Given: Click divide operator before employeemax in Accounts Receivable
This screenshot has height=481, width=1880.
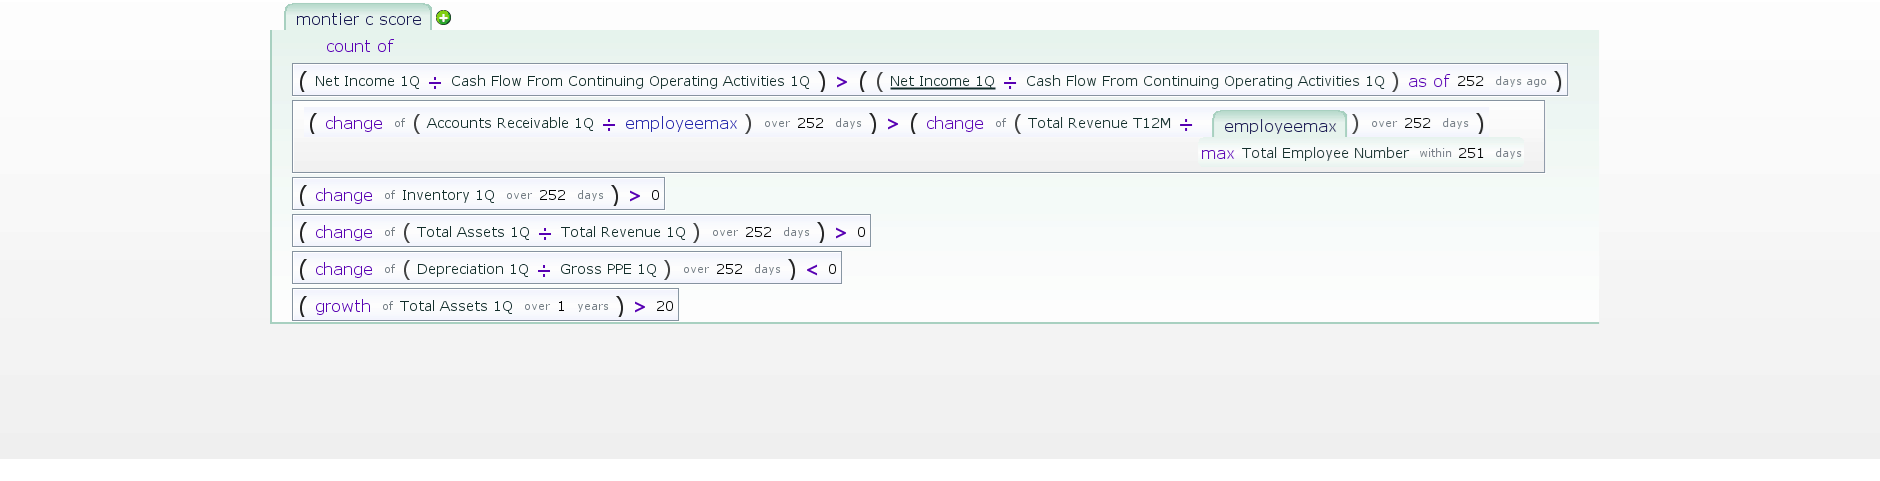Looking at the screenshot, I should coord(609,124).
